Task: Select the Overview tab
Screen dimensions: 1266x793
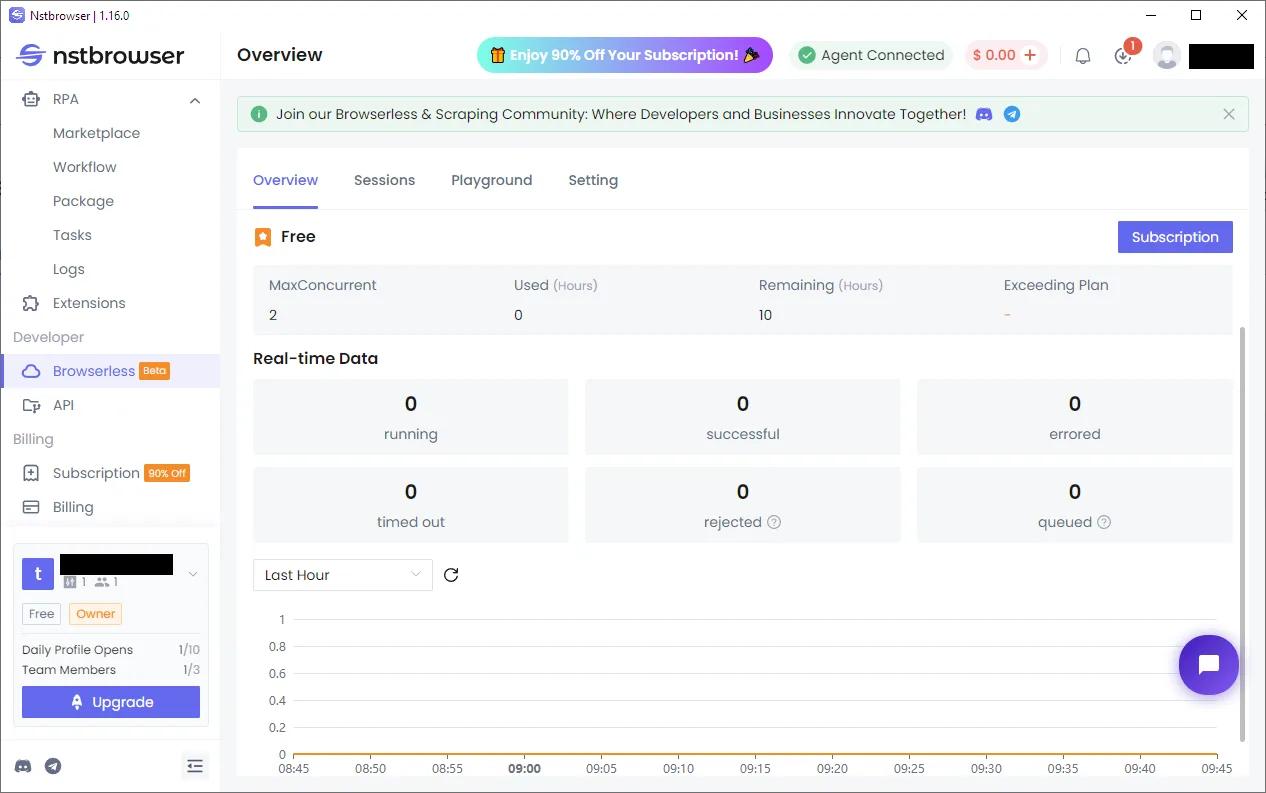Action: (285, 180)
